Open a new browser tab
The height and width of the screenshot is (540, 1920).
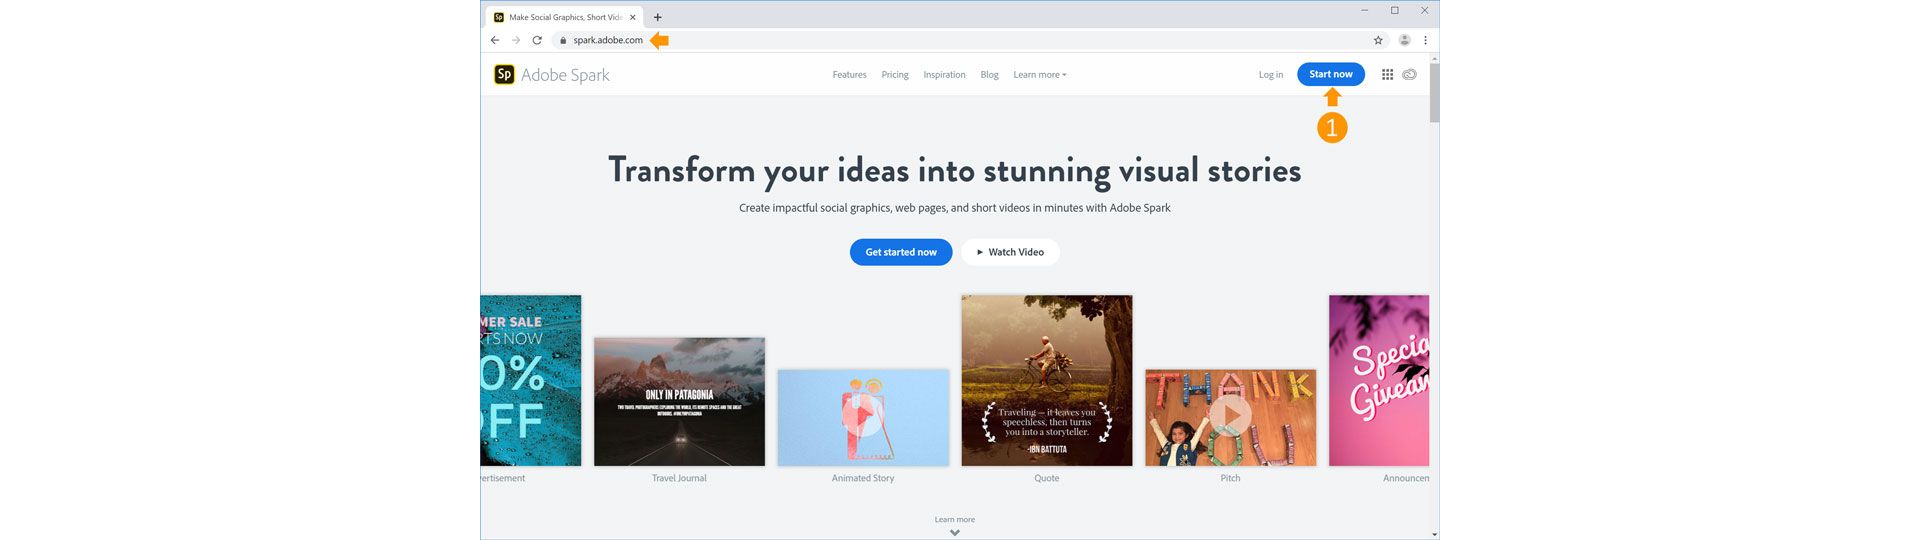coord(657,17)
